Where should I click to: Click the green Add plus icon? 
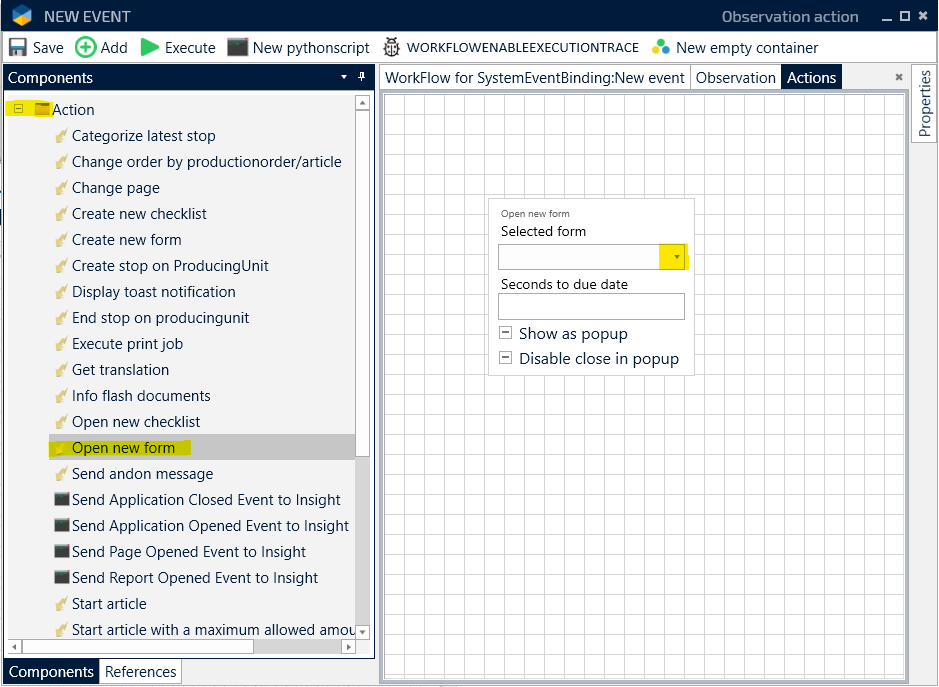click(86, 47)
